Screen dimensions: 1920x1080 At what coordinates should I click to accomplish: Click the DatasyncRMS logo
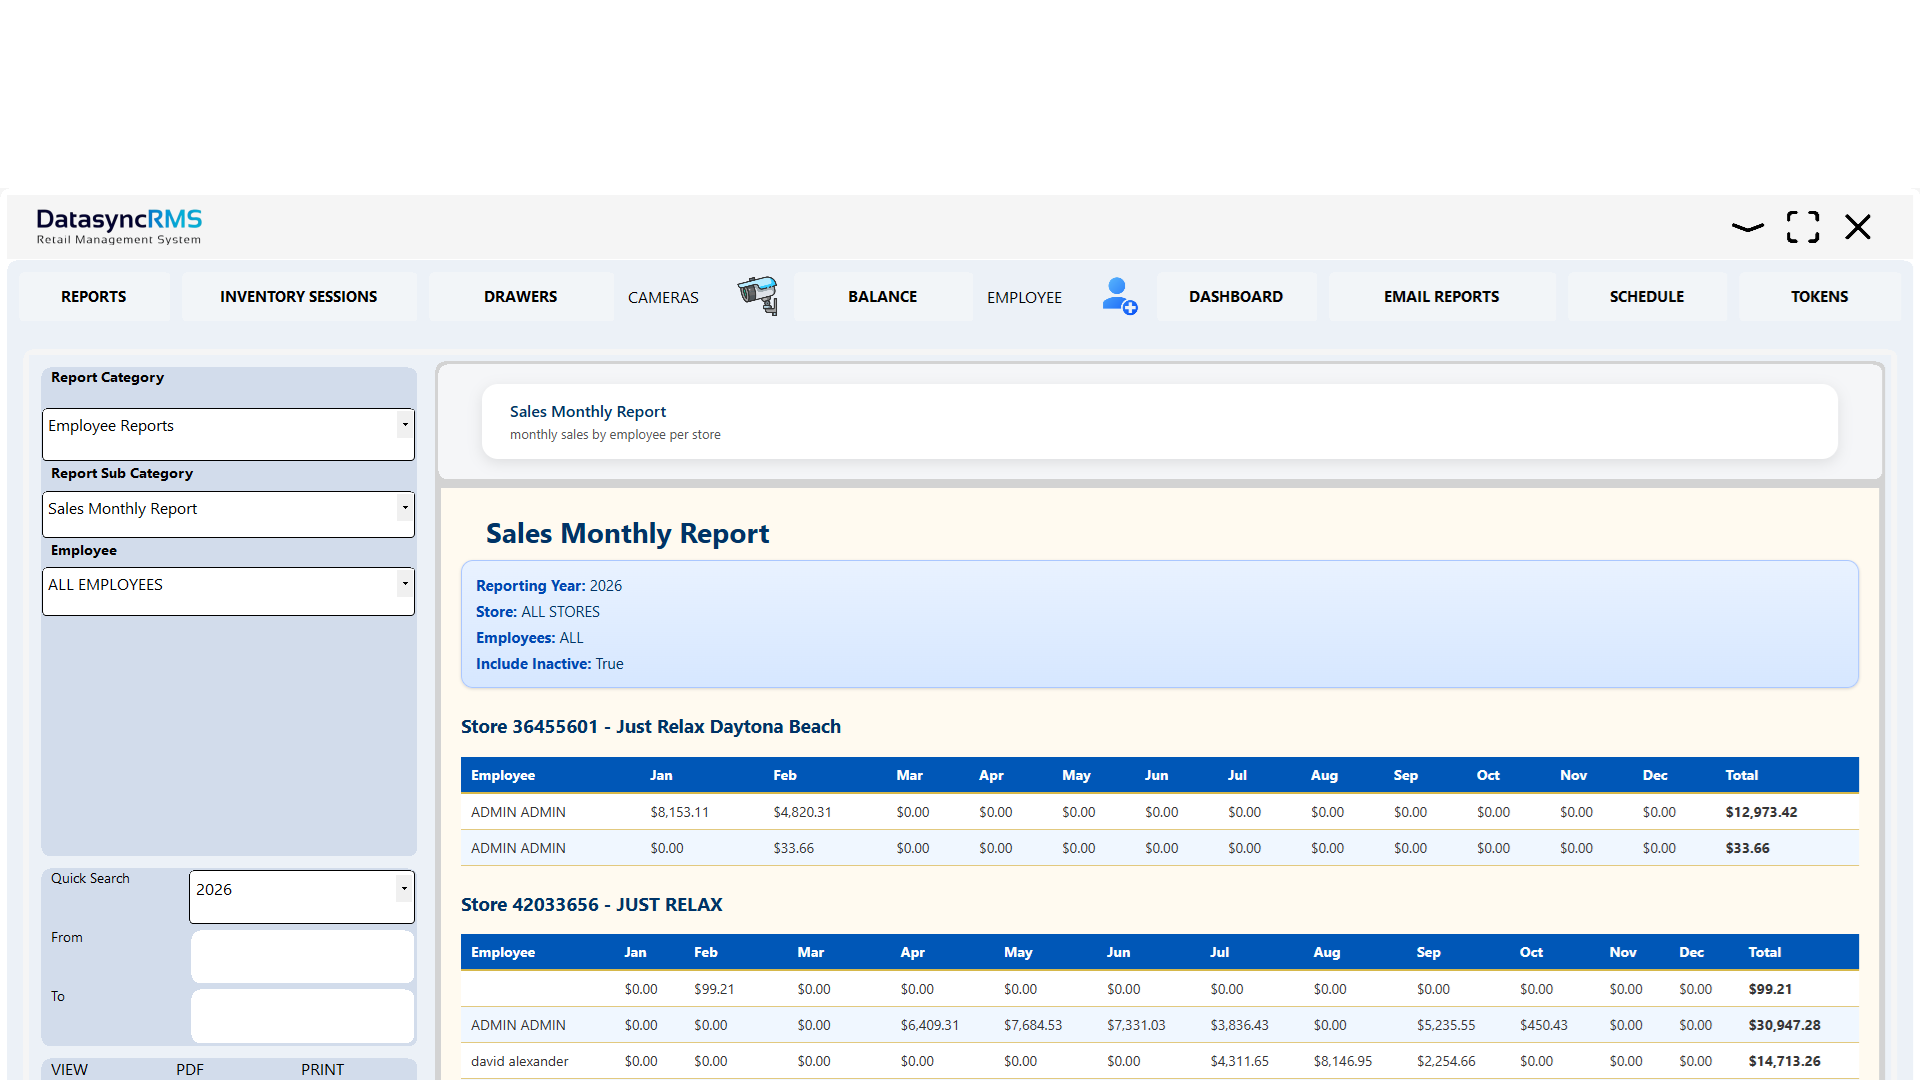pos(119,226)
